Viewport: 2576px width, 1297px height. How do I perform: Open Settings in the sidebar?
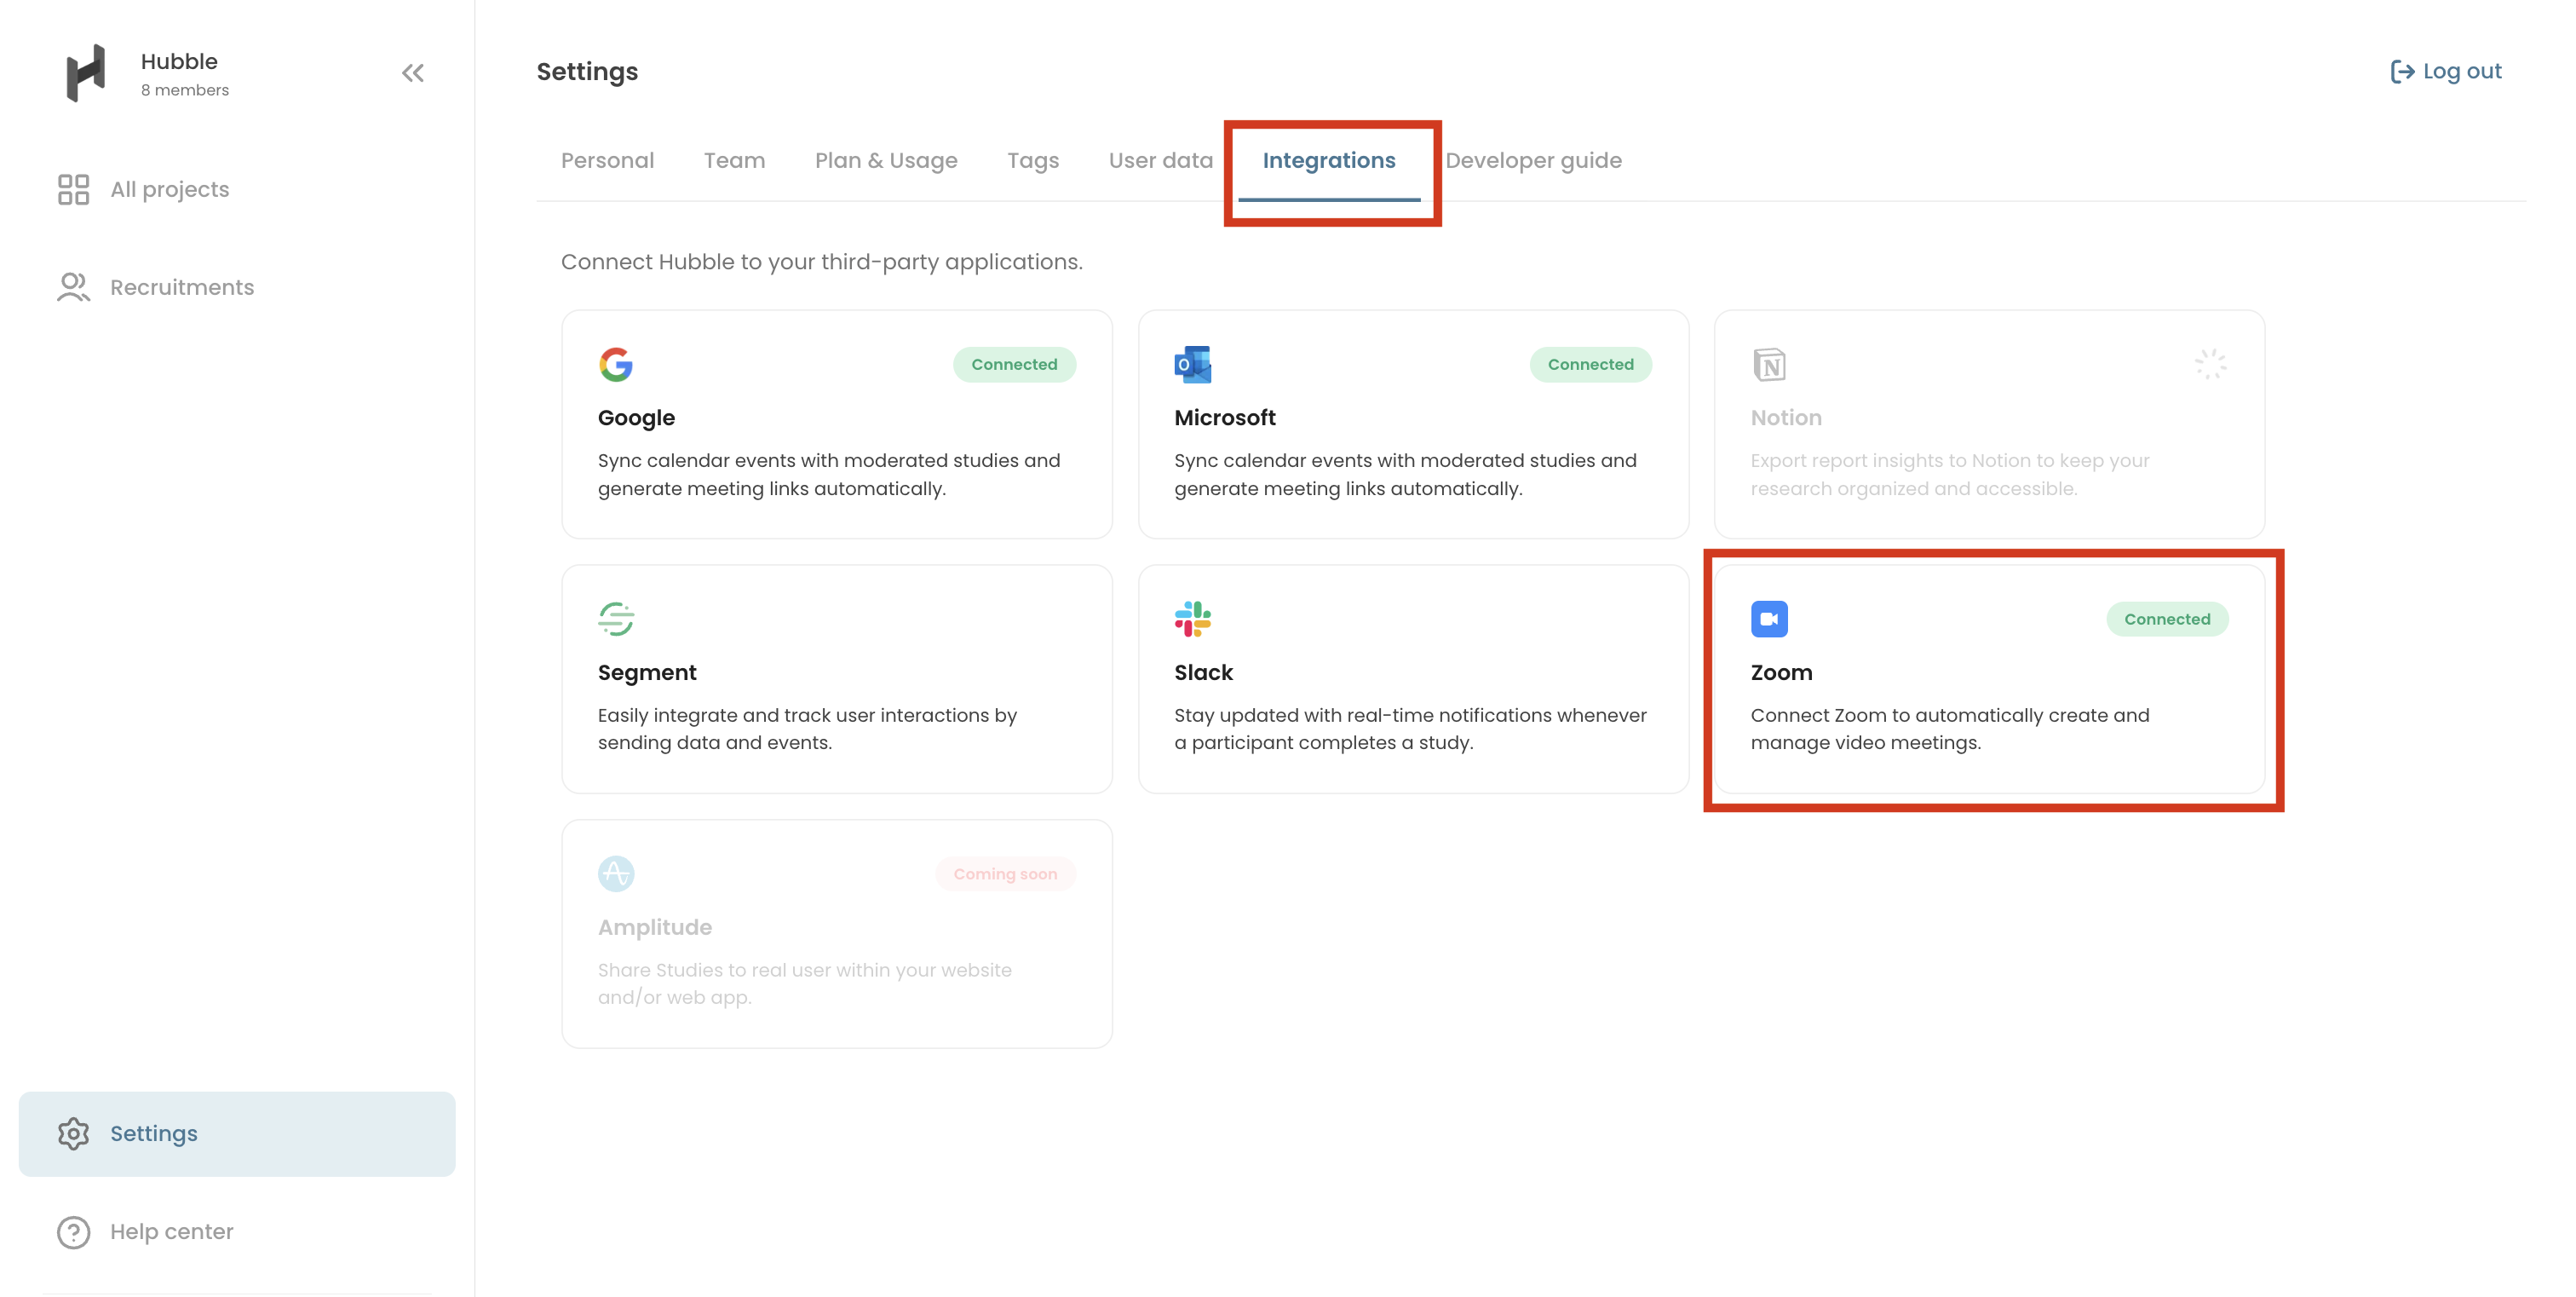coord(237,1133)
